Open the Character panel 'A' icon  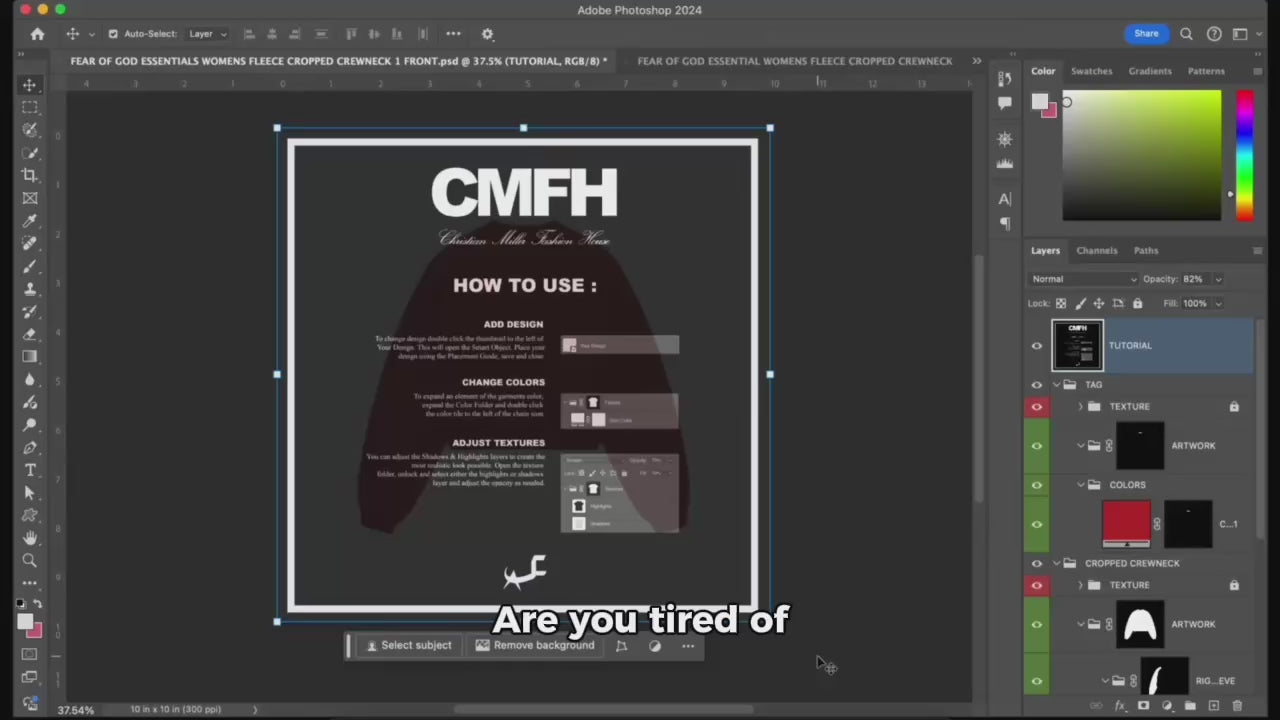tap(1005, 199)
